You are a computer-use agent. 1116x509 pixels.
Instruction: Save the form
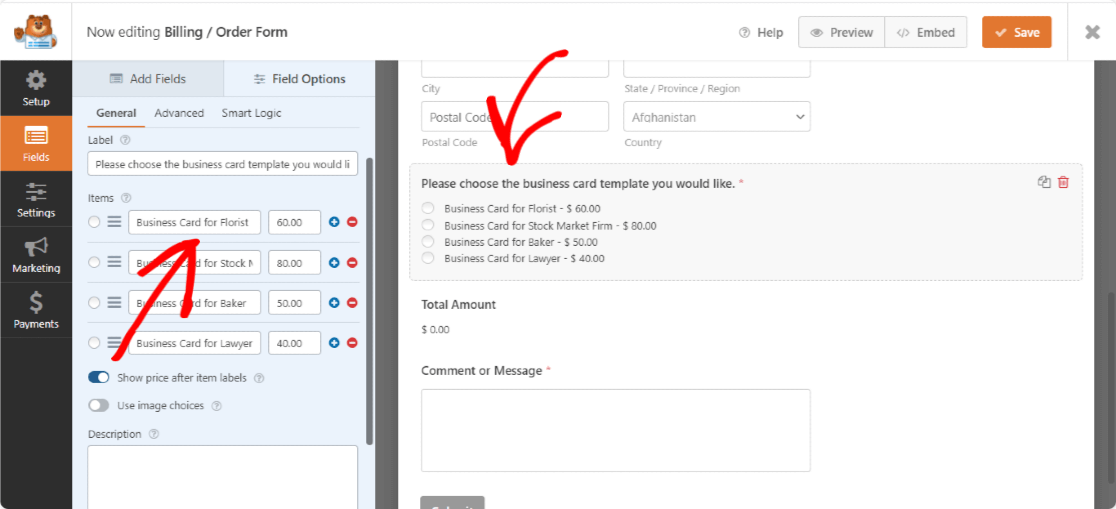(1016, 33)
